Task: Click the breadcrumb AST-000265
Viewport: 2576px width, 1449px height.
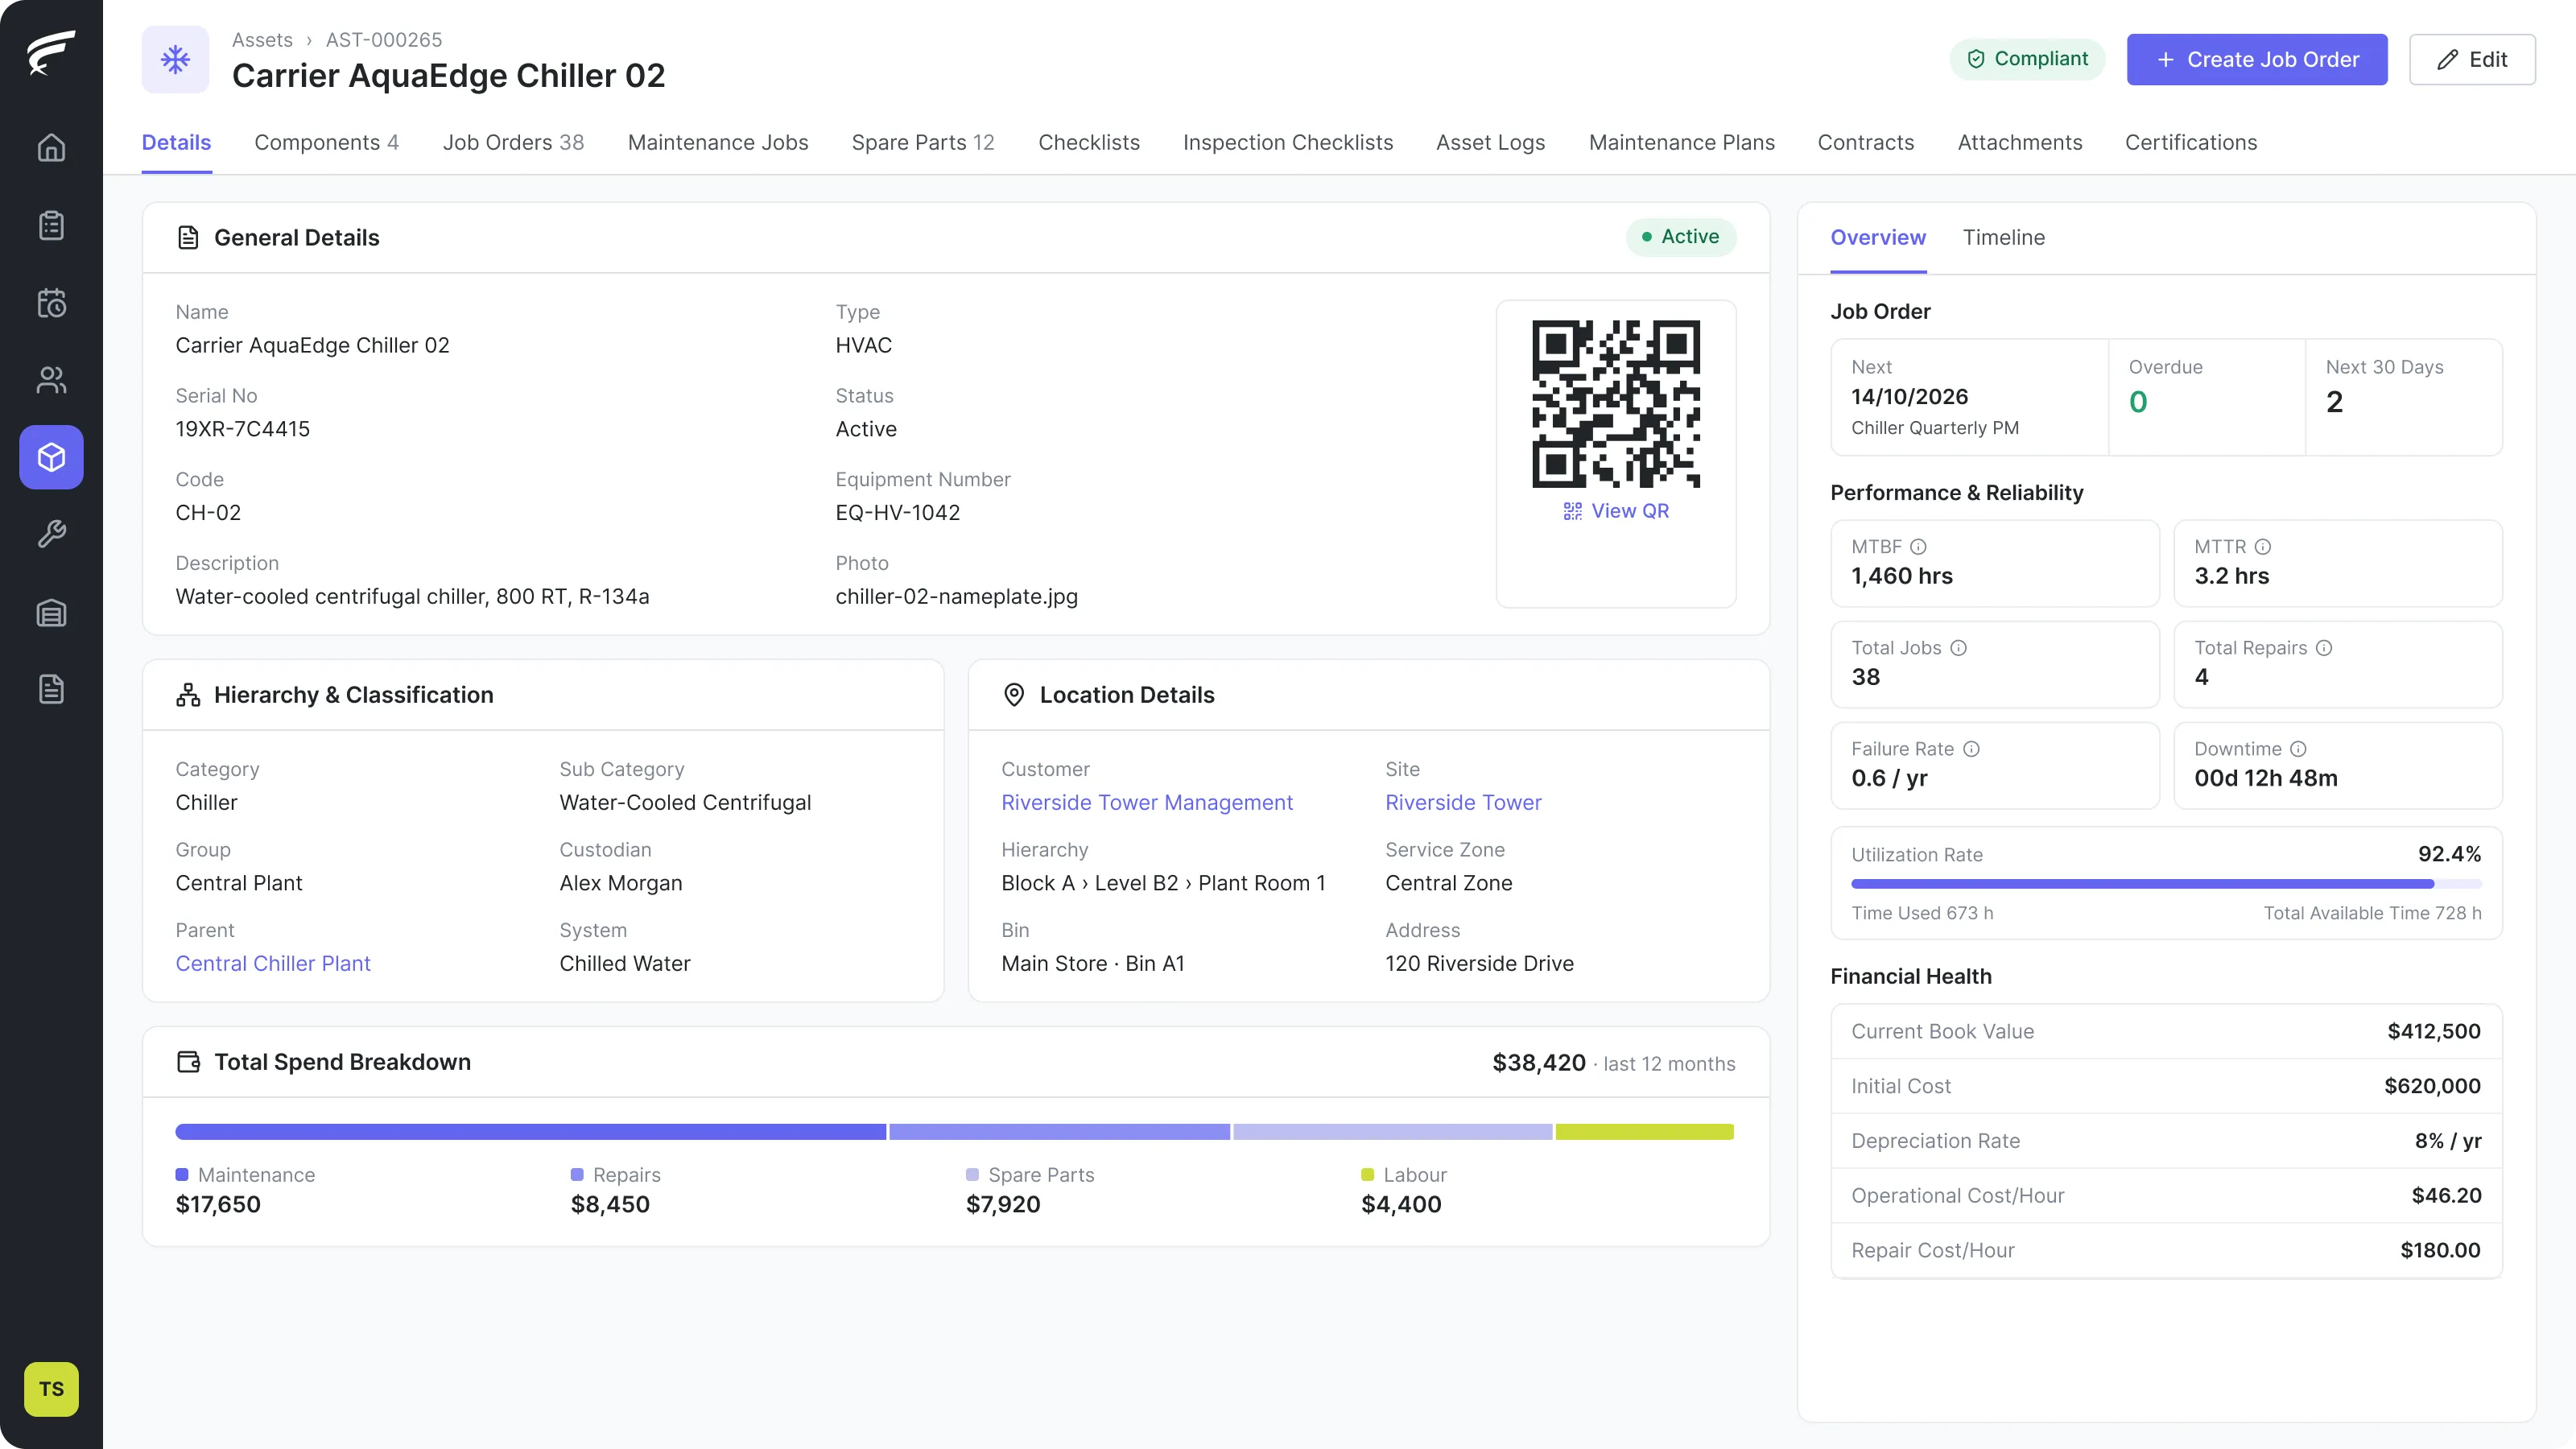Action: click(x=384, y=40)
